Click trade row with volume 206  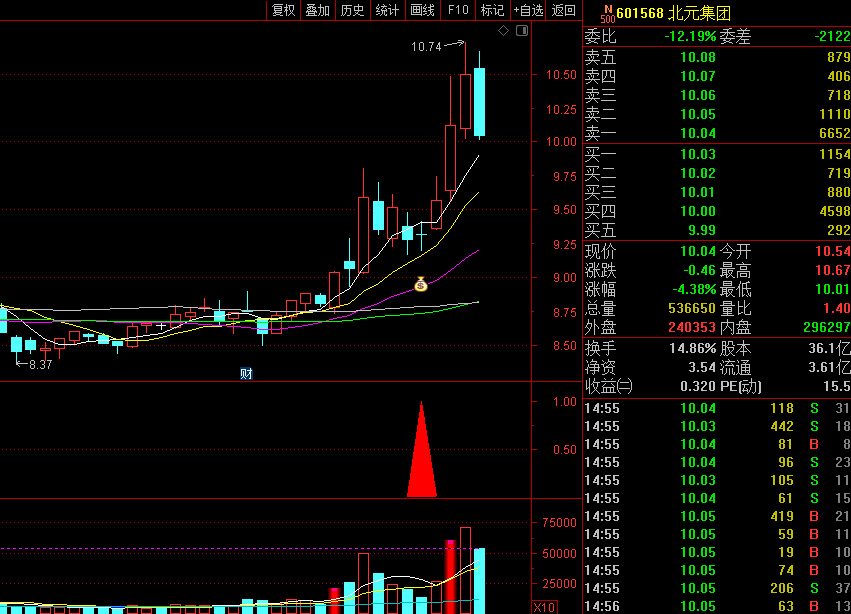[x=717, y=588]
